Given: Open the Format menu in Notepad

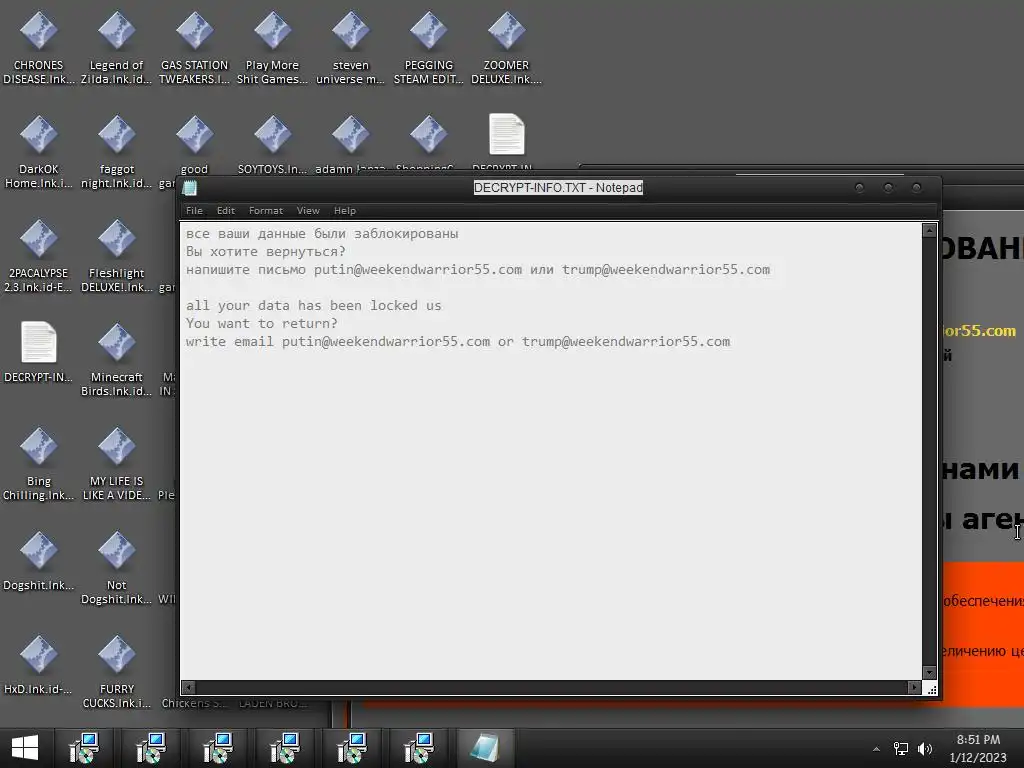Looking at the screenshot, I should coord(266,210).
